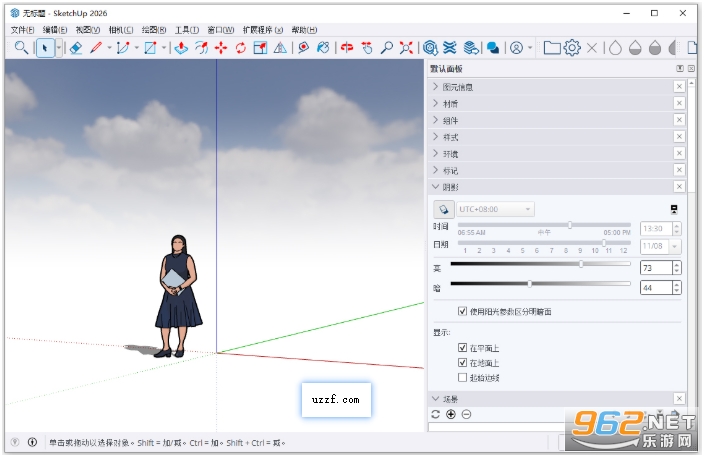Expand the 材质 panel
The width and height of the screenshot is (704, 457).
[551, 104]
